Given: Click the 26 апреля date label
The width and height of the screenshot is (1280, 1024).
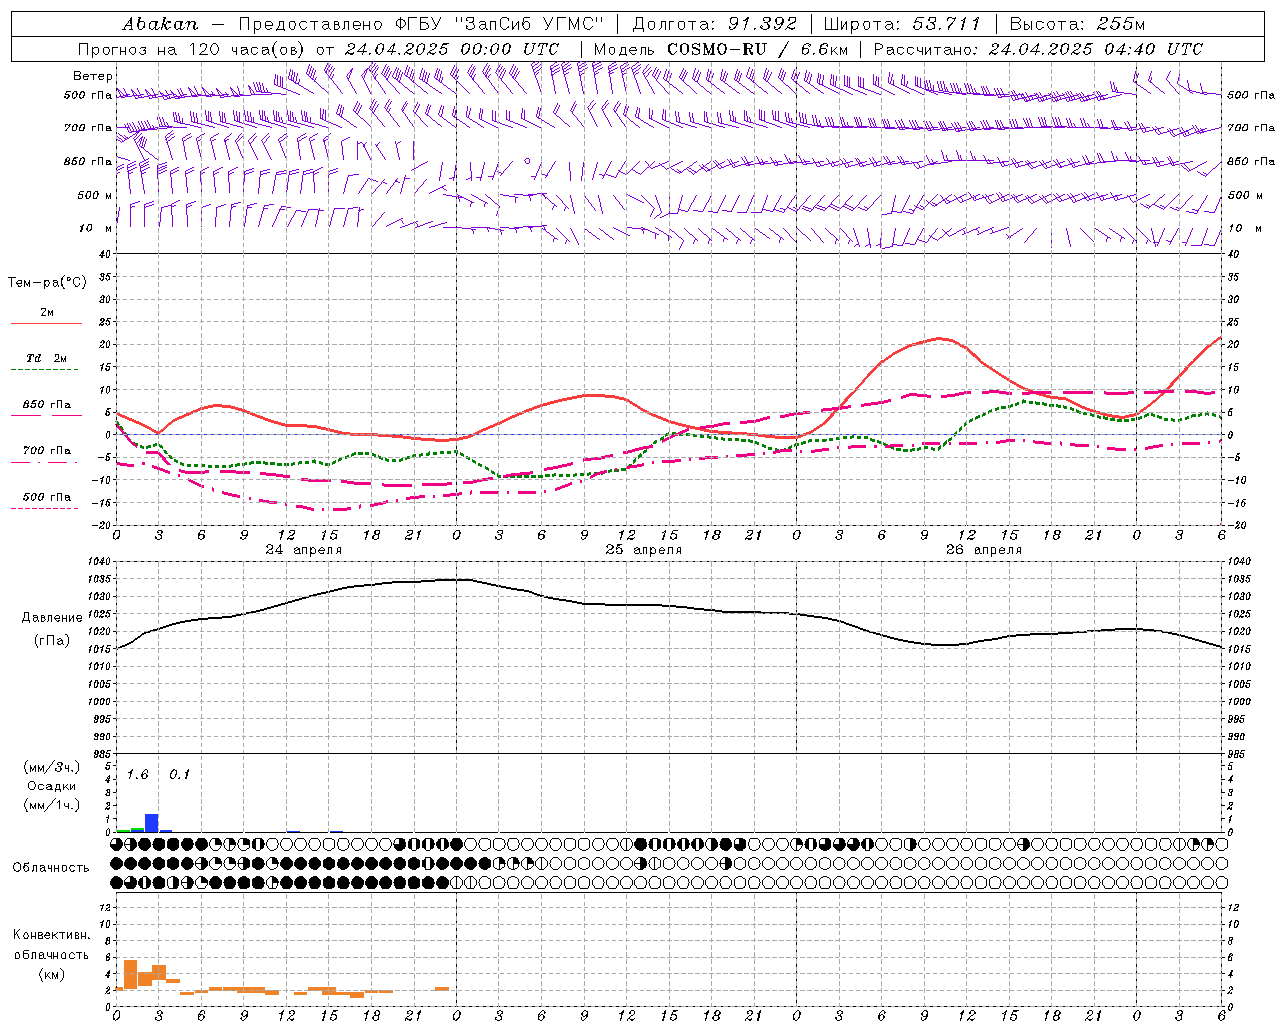Looking at the screenshot, I should 983,550.
